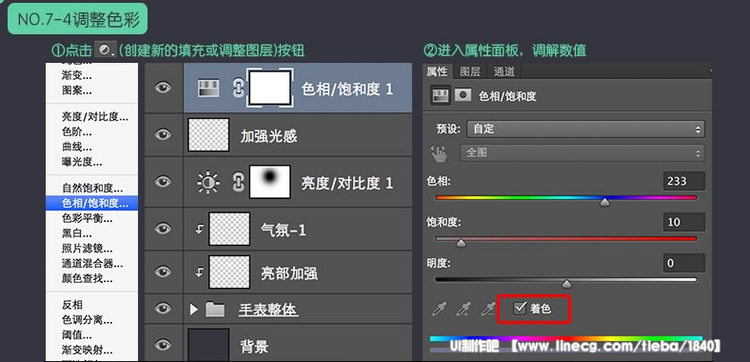Click link icon on 色相/饱和度 1 layer
This screenshot has height=362, width=750.
pyautogui.click(x=238, y=88)
